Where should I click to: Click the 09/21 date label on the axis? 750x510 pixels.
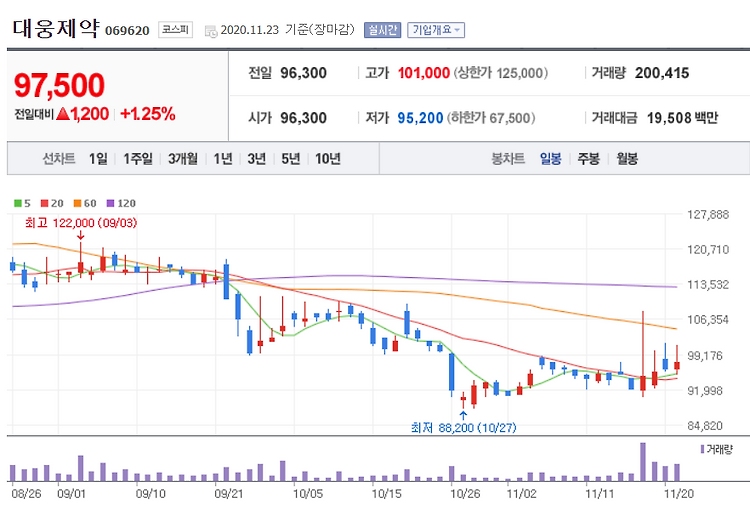pyautogui.click(x=229, y=493)
